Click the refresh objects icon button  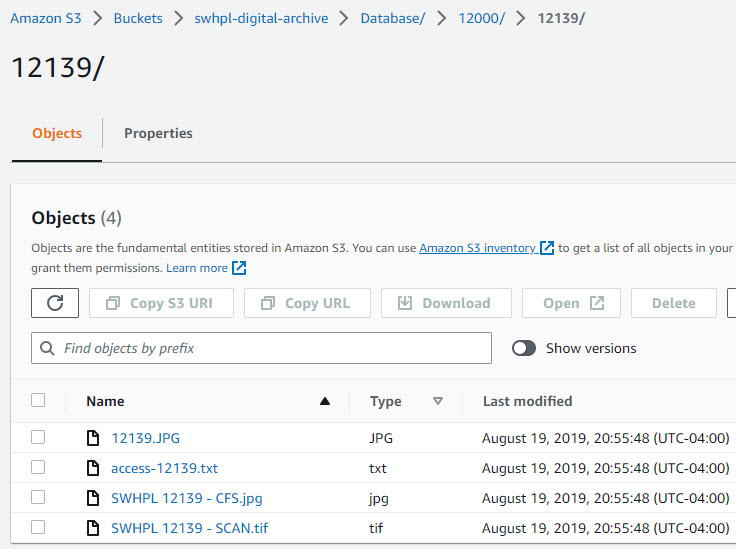click(x=55, y=303)
